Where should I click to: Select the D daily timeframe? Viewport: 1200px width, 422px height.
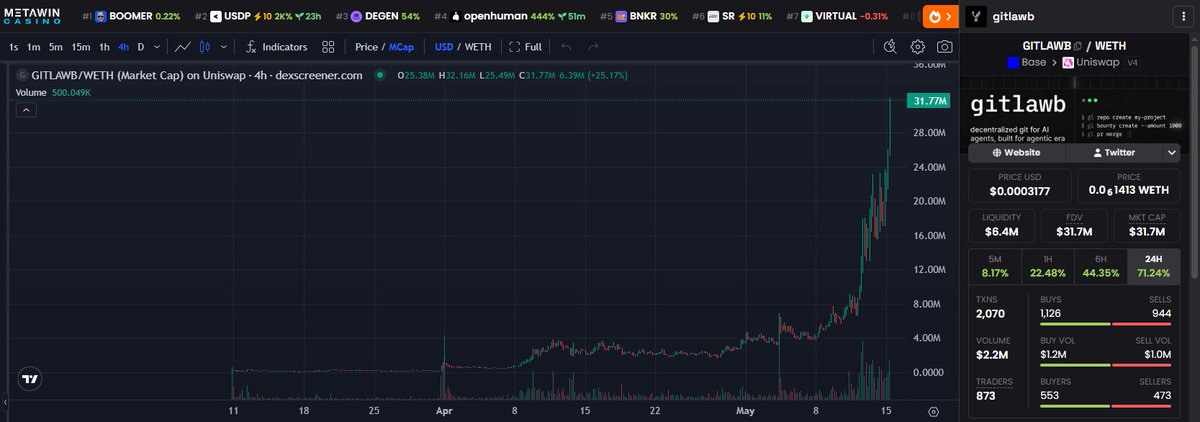tap(141, 47)
